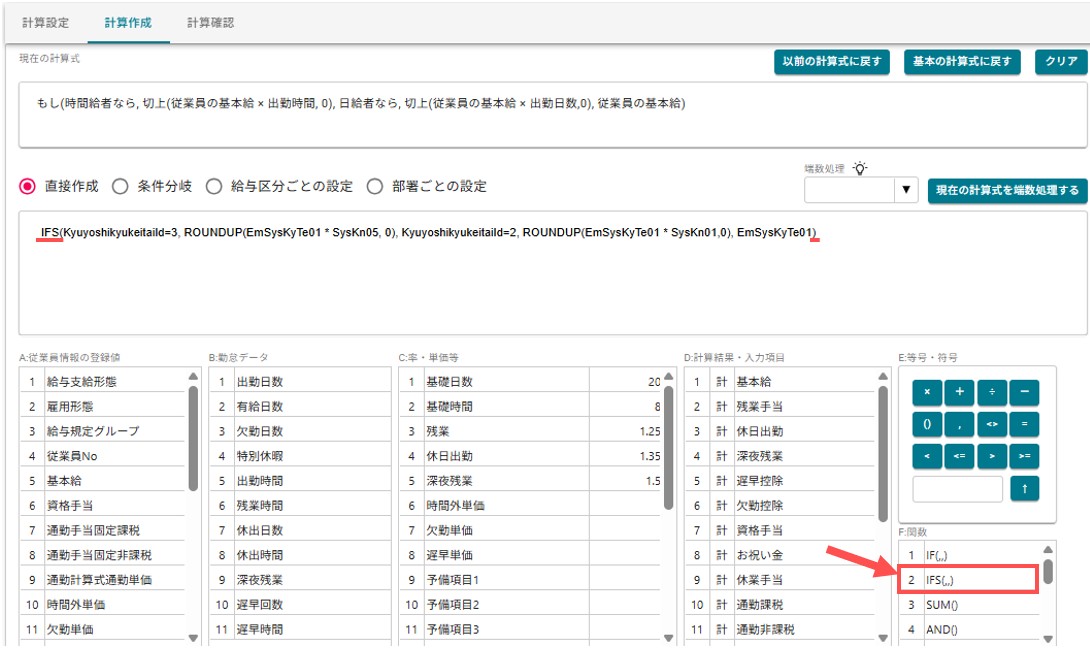Select 有給日数 in list B
This screenshot has height=649, width=1090.
click(x=300, y=406)
